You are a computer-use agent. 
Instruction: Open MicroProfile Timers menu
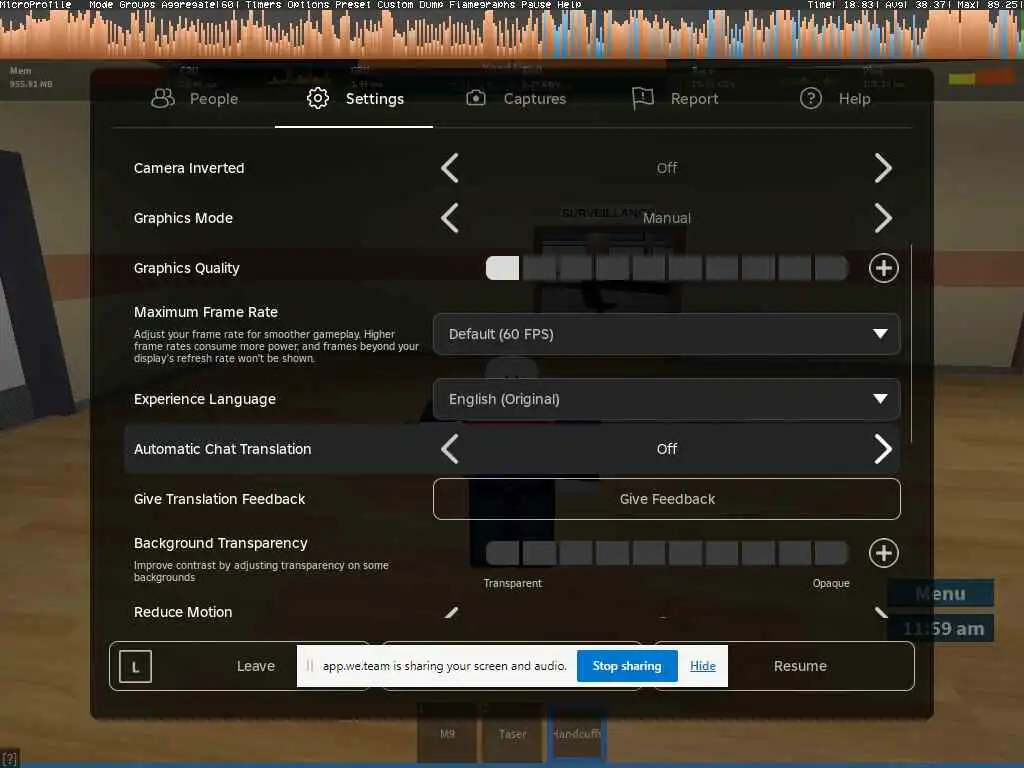pyautogui.click(x=263, y=5)
